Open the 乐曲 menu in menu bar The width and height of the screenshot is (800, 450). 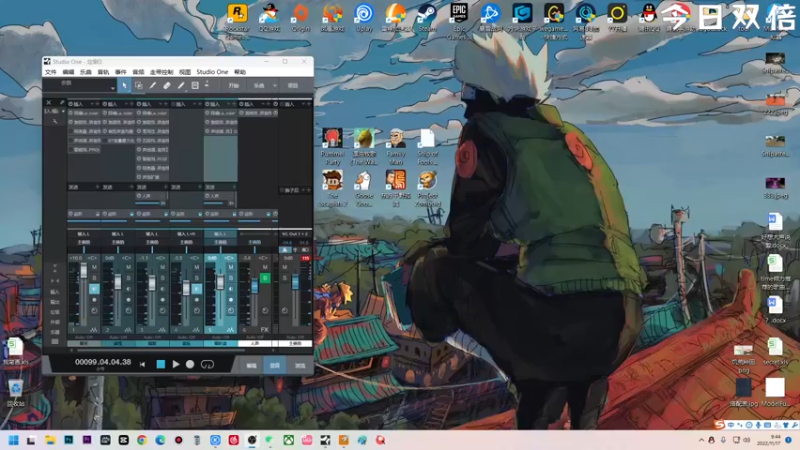[86, 72]
